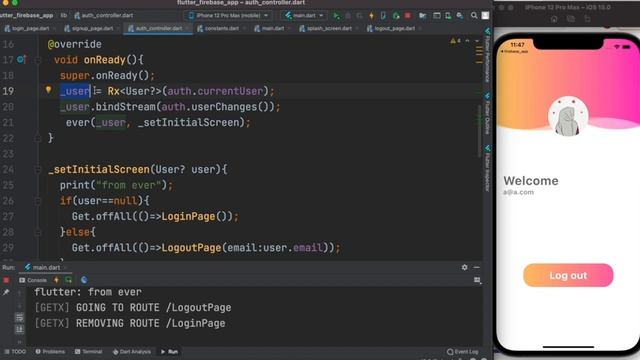The image size is (640, 360).
Task: Open Flutter Outline side panel
Action: [x=487, y=113]
